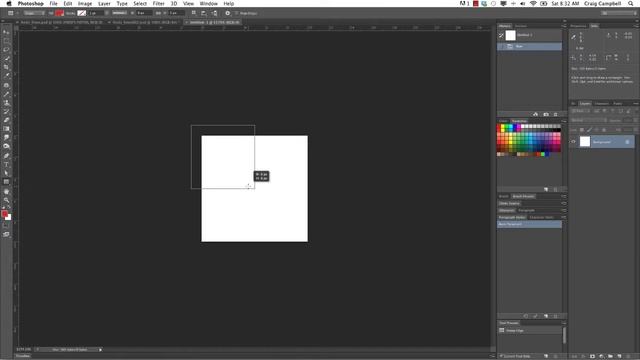Click the camera new snapshot icon in History panel

point(546,114)
